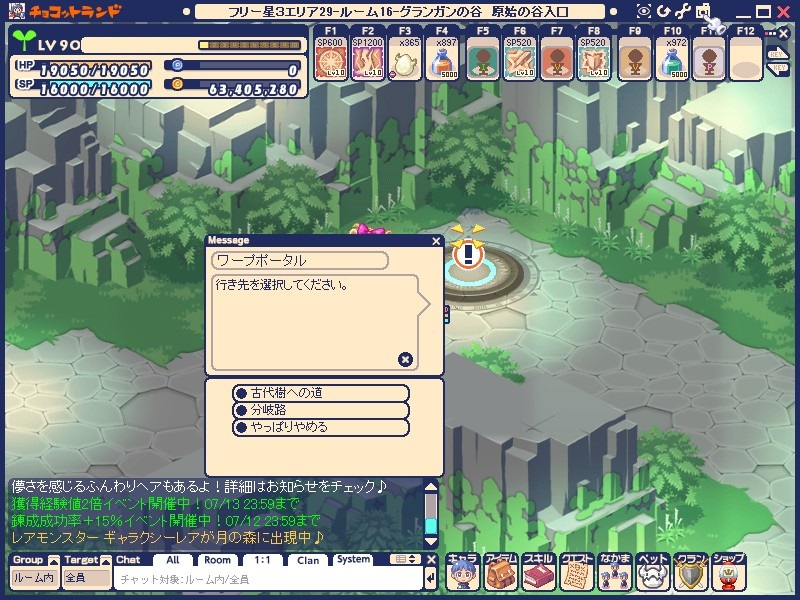800x600 pixels.
Task: Switch to previous shortcut KEY page
Action: pyautogui.click(x=777, y=68)
